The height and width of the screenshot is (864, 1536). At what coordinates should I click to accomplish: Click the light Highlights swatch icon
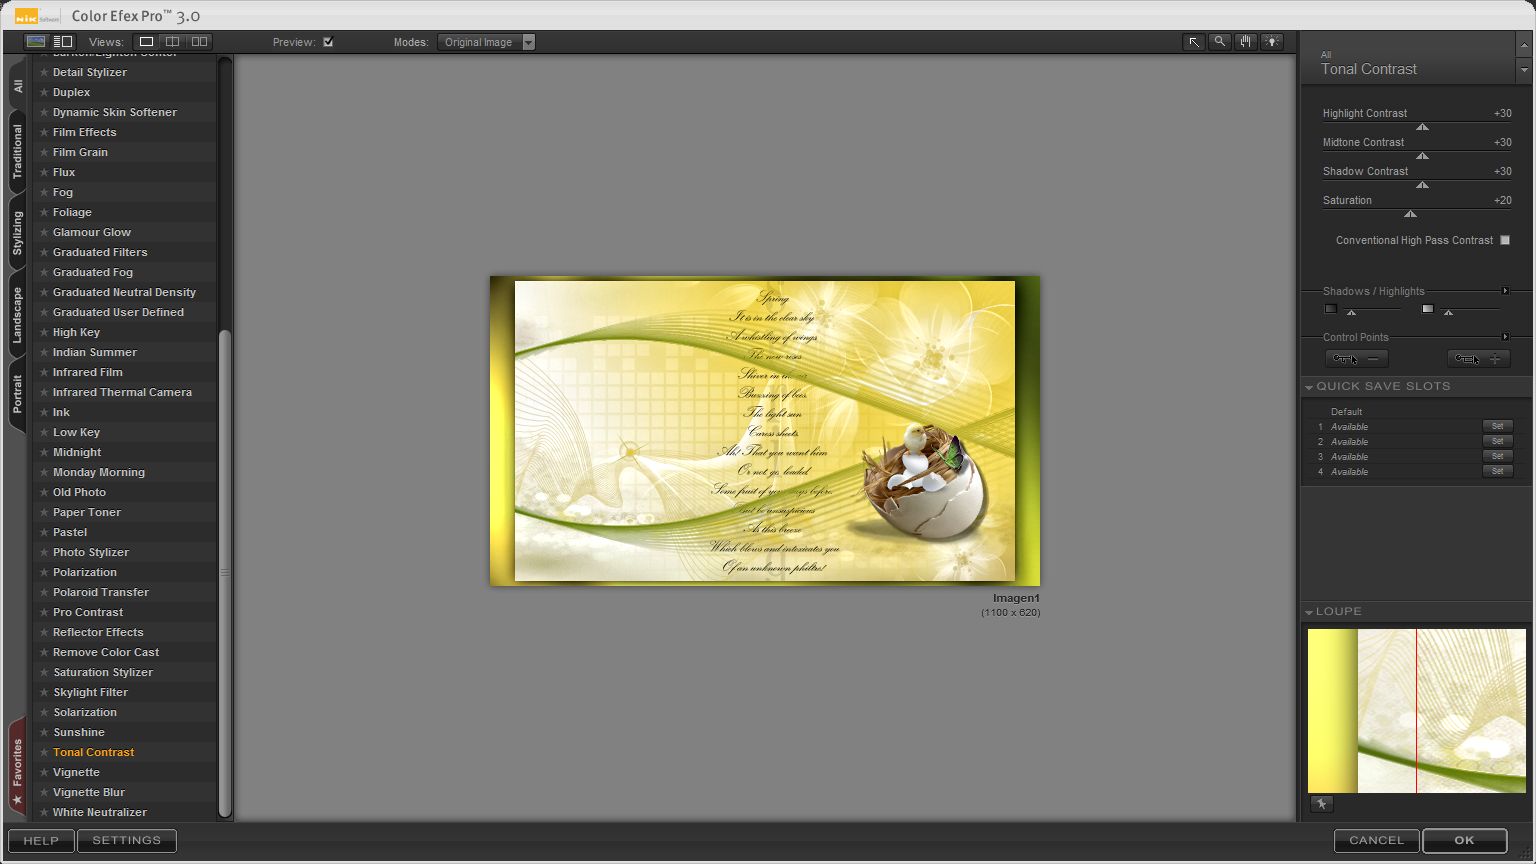[1428, 309]
